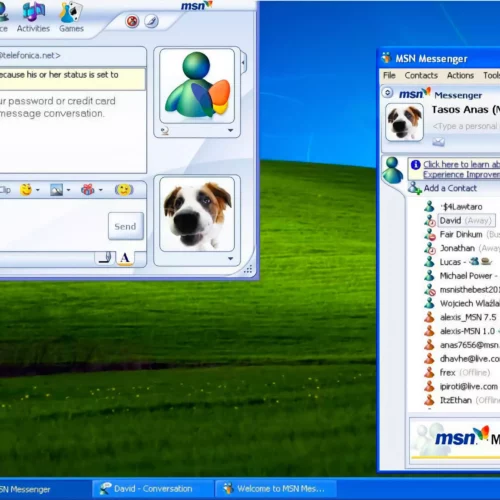Click contact's MSN buddy display picture

[x=197, y=86]
